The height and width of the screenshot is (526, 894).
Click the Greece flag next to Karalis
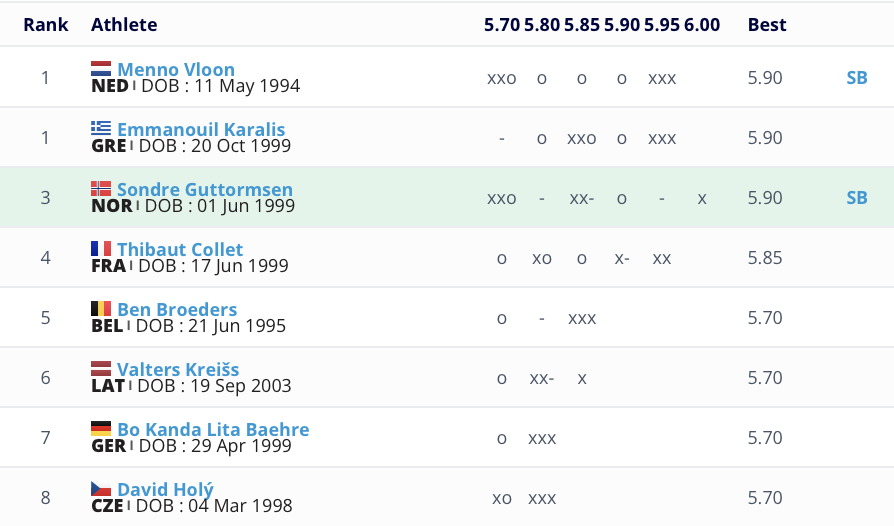pos(101,129)
